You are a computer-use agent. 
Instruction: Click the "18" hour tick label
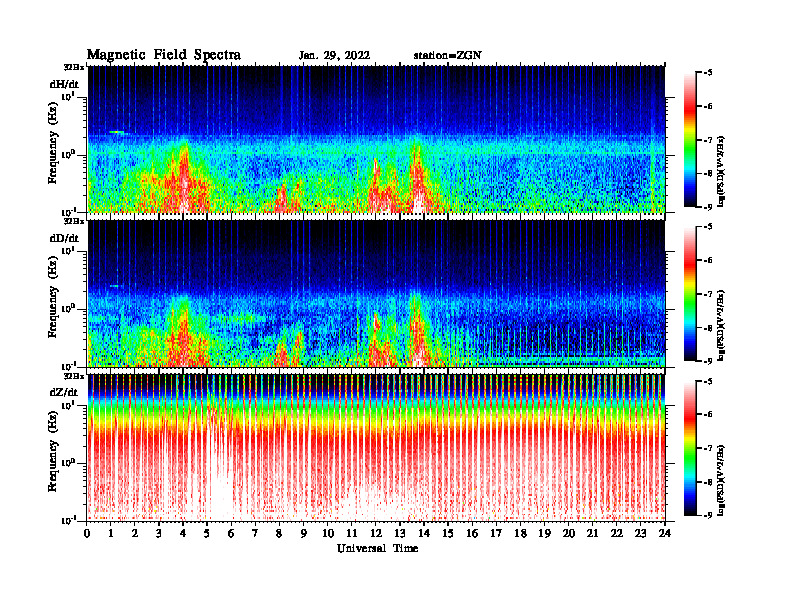click(520, 534)
